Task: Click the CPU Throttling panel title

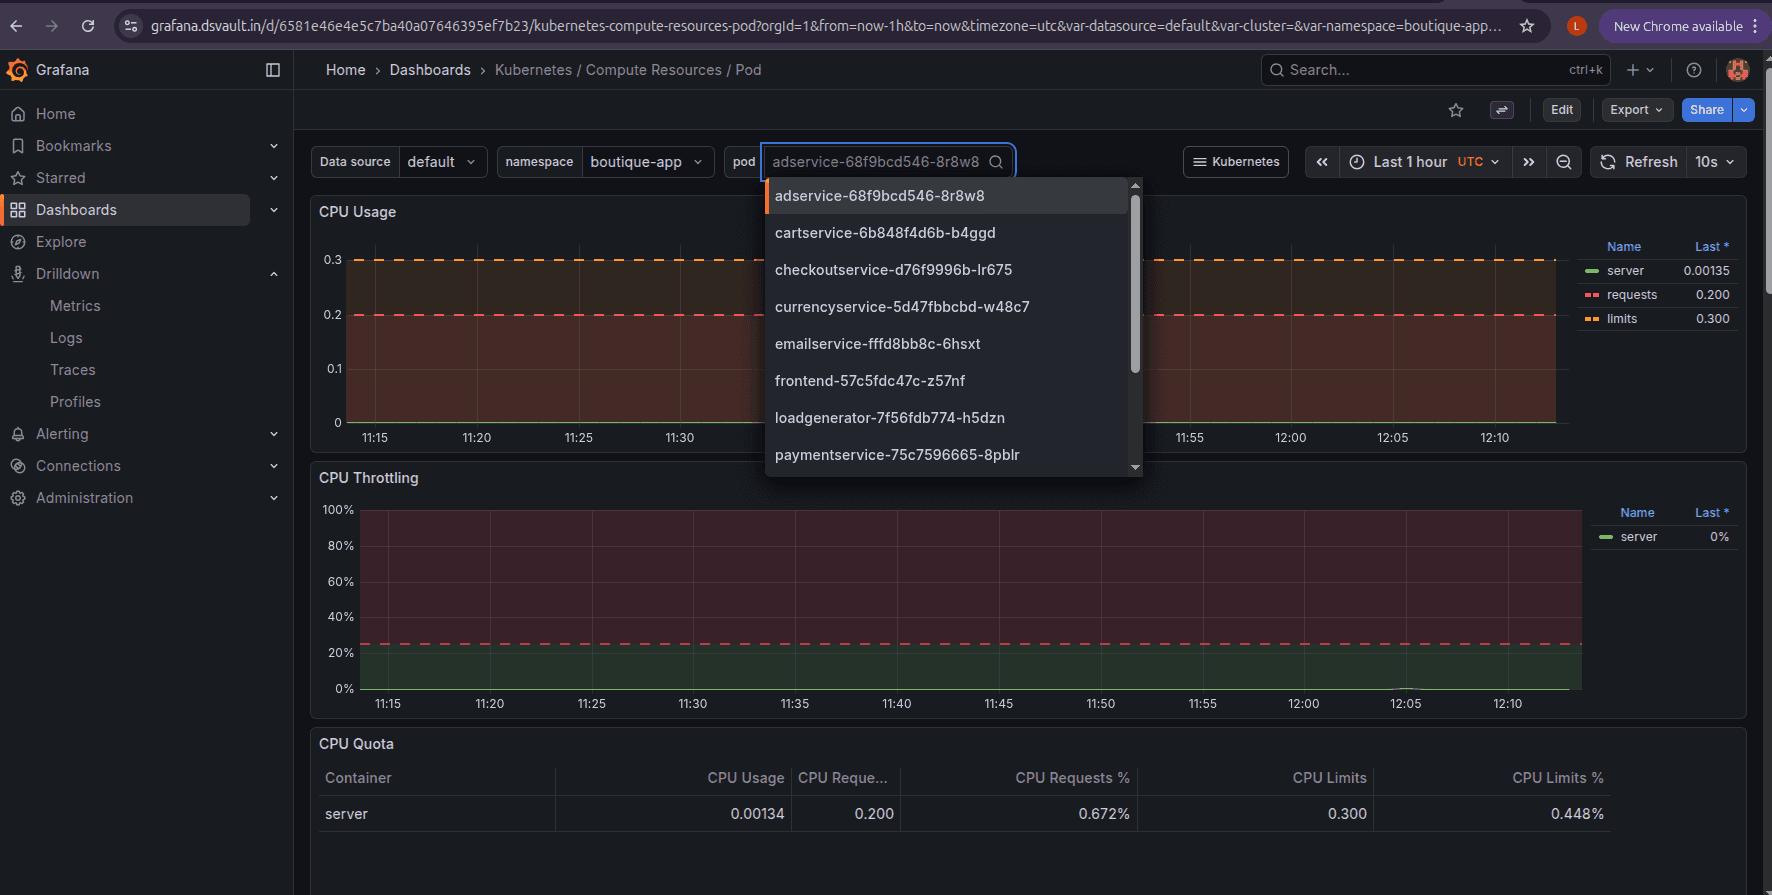Action: 369,478
